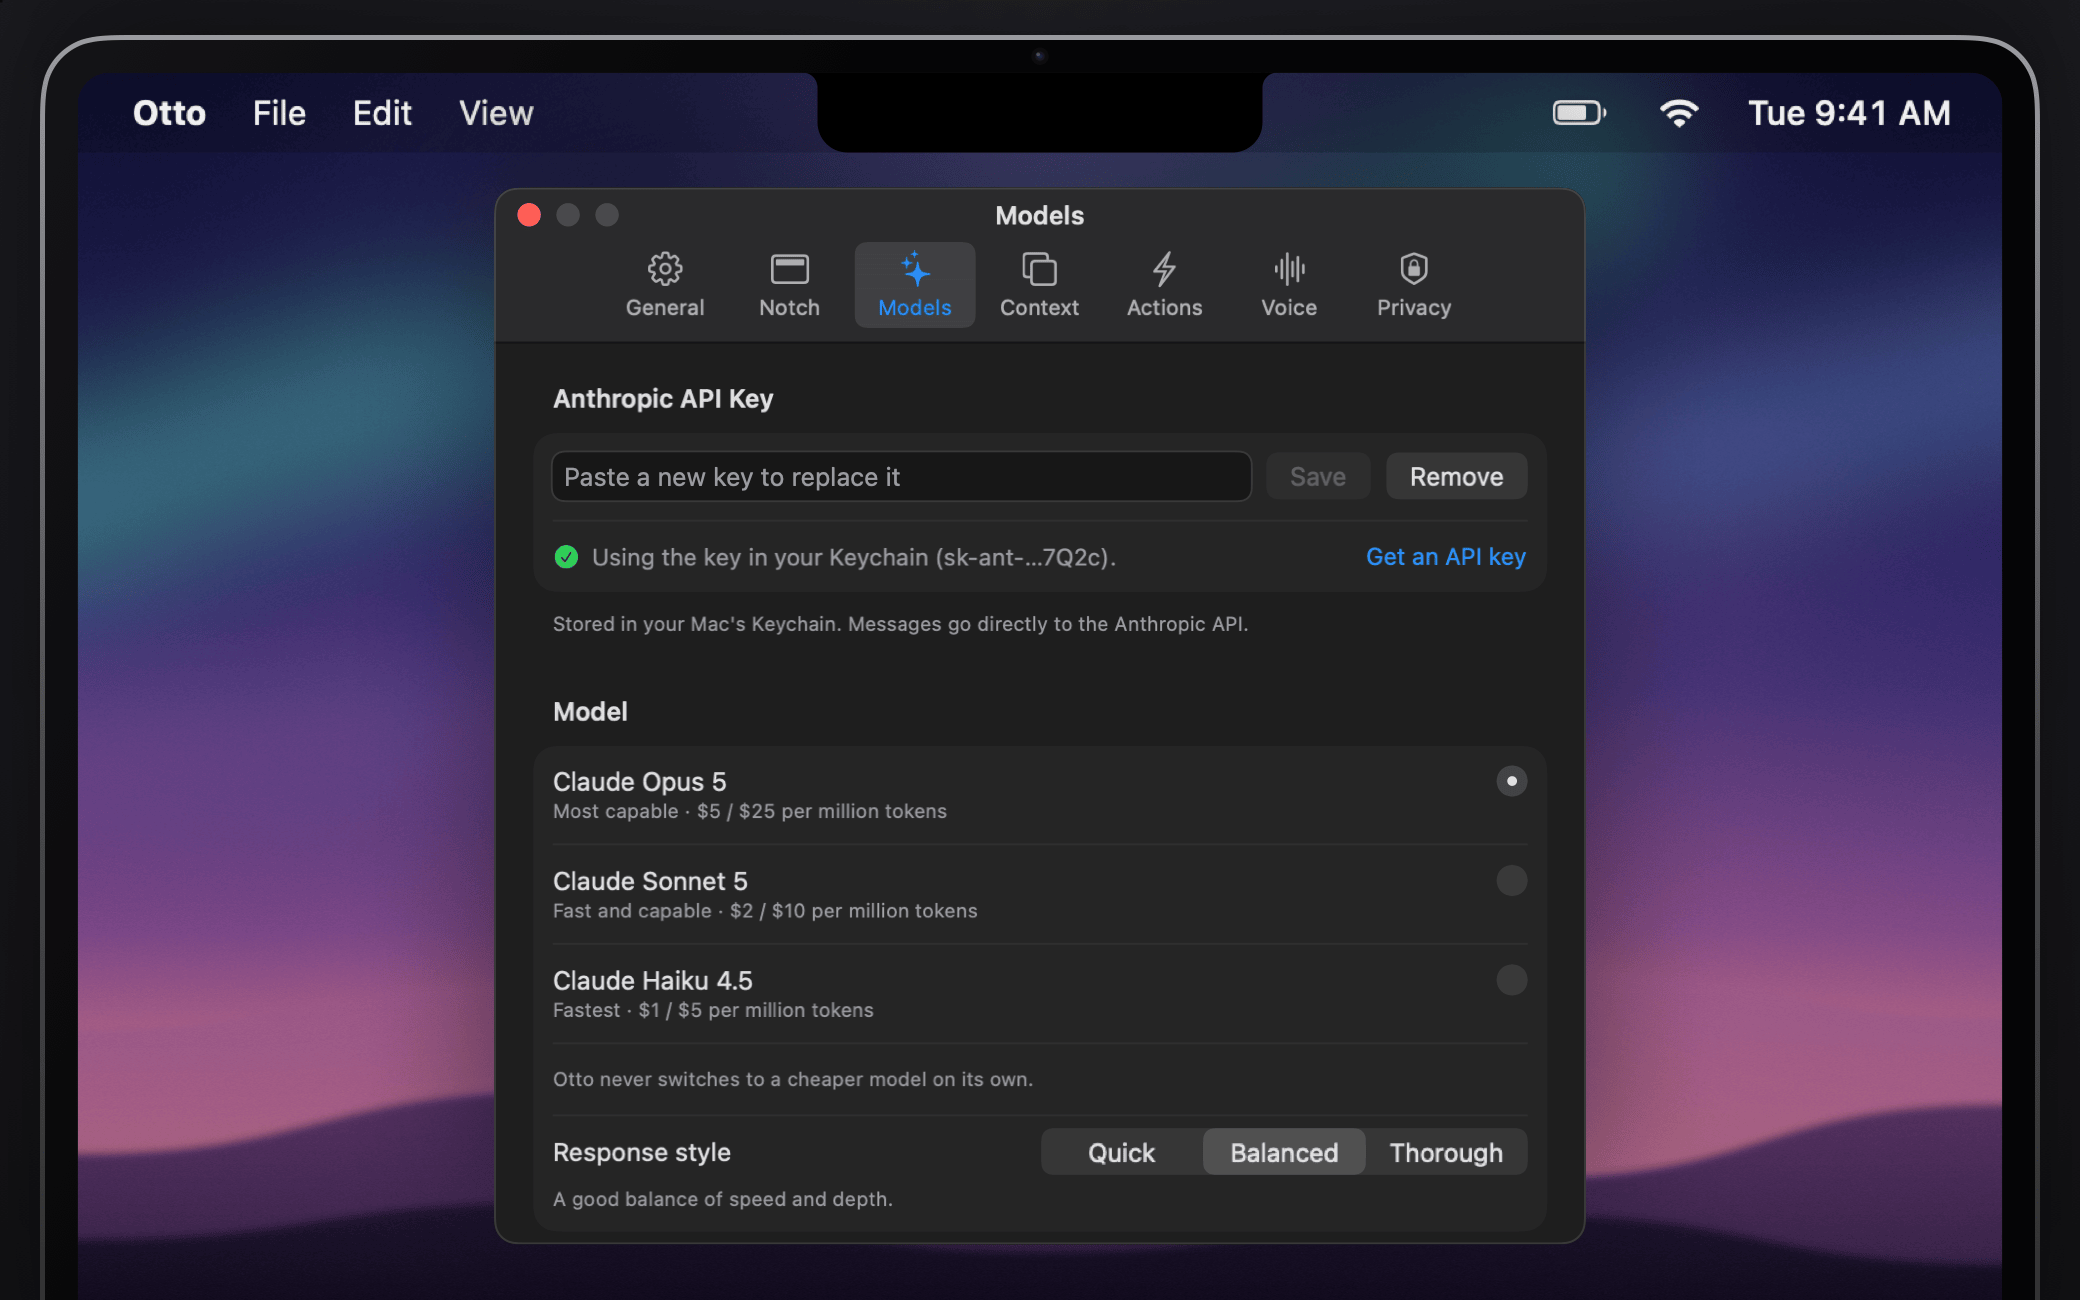Click the API key paste field
This screenshot has height=1300, width=2080.
pos(901,476)
